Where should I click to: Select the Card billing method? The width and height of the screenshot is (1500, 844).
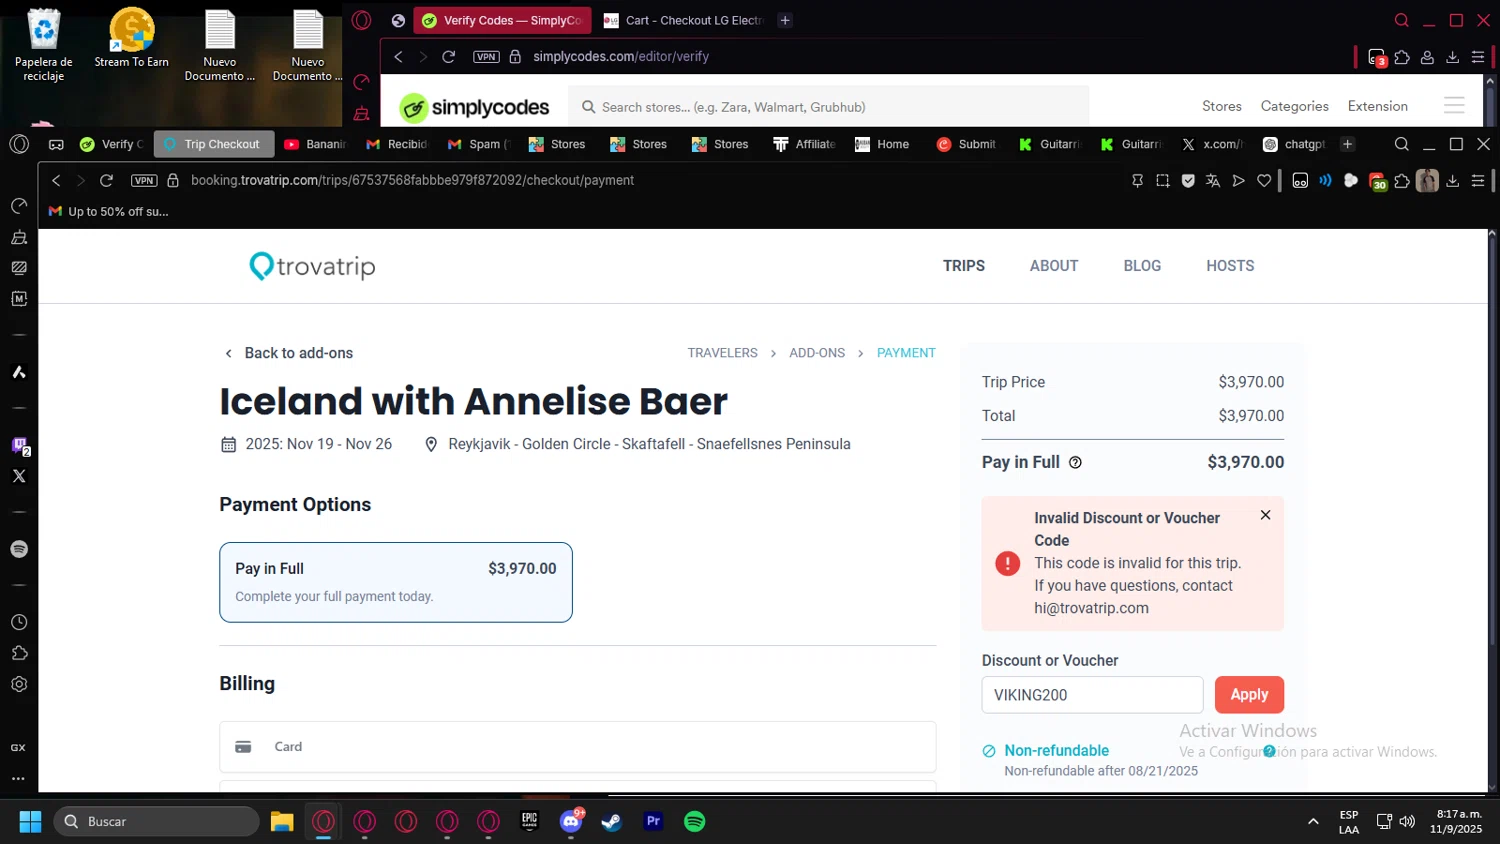click(x=578, y=747)
